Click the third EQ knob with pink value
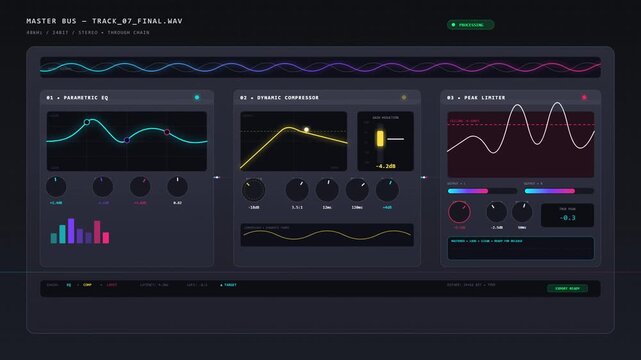The width and height of the screenshot is (641, 360). tap(140, 187)
